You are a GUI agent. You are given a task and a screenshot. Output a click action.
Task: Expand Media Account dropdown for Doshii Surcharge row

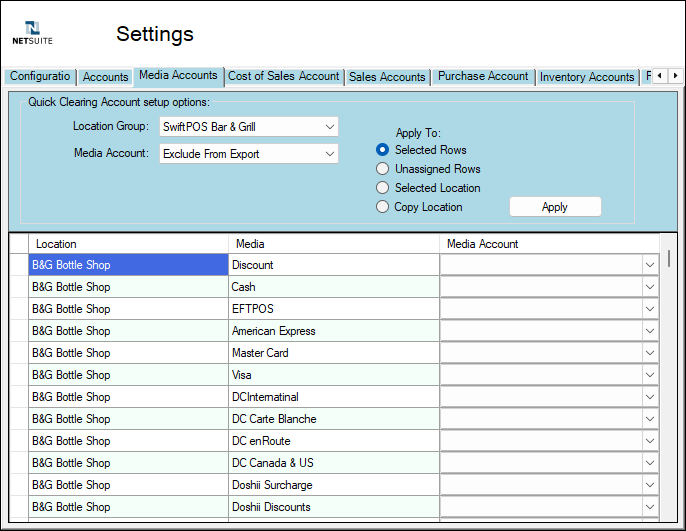pyautogui.click(x=650, y=485)
